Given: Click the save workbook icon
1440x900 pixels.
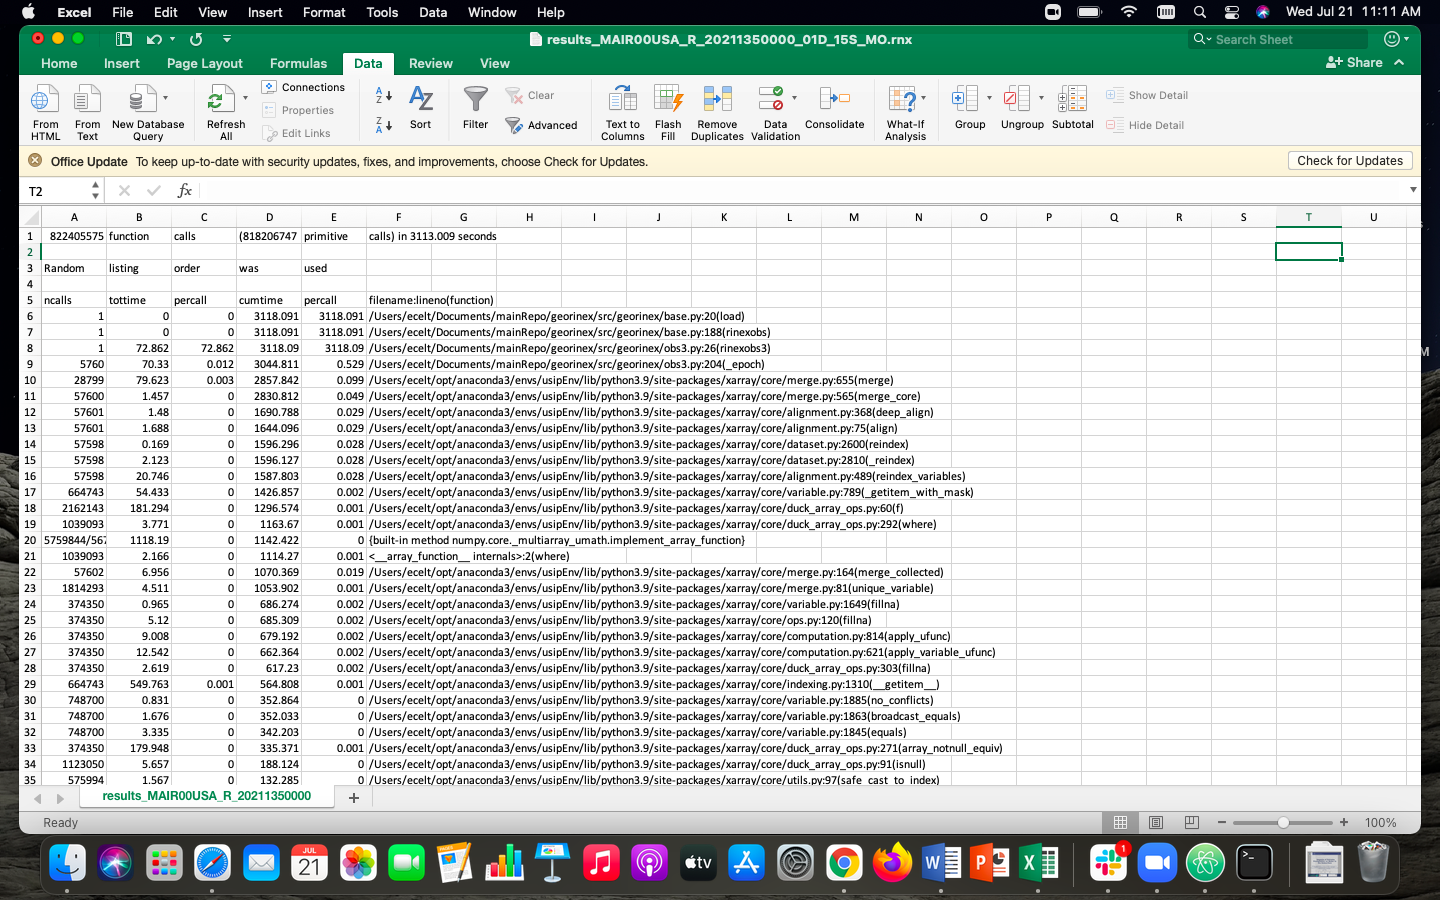Looking at the screenshot, I should point(124,39).
